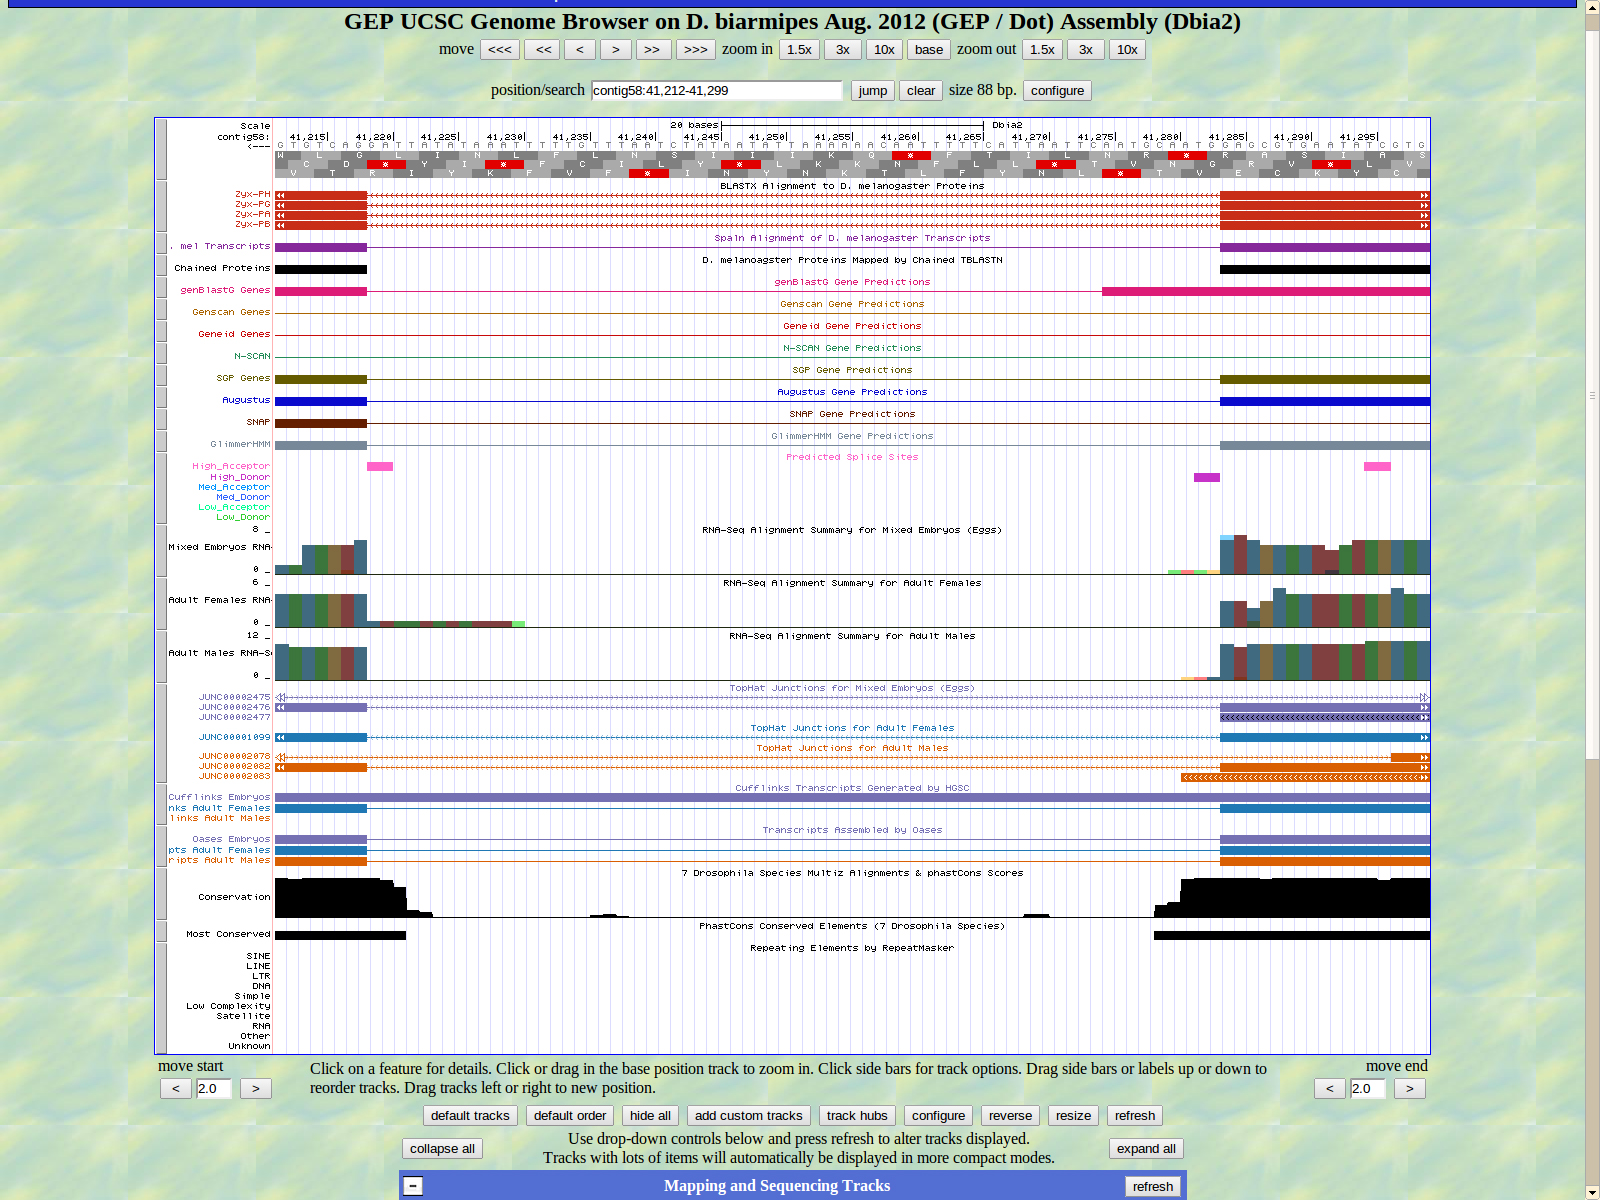
Task: Click Mixed Embryos RNA track label
Action: pos(220,547)
